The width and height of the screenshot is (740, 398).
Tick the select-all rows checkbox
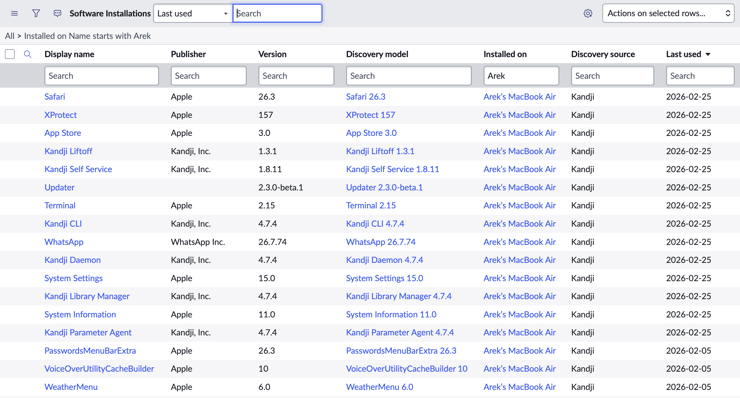tap(10, 54)
